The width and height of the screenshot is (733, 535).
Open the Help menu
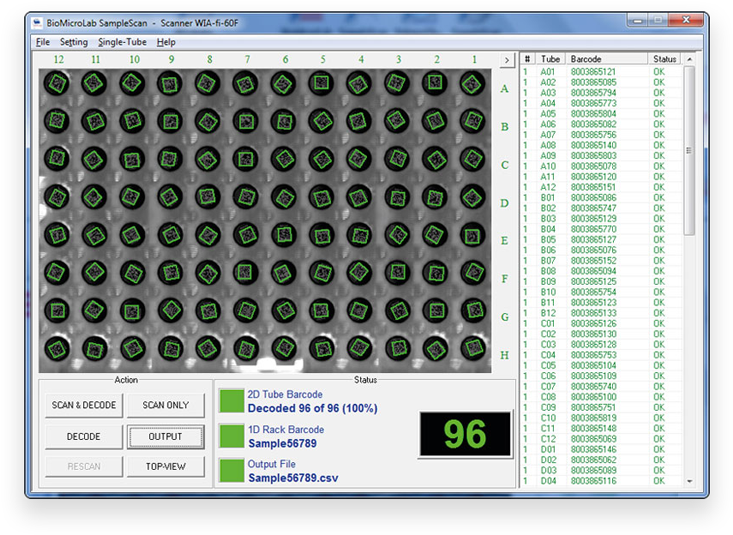166,42
